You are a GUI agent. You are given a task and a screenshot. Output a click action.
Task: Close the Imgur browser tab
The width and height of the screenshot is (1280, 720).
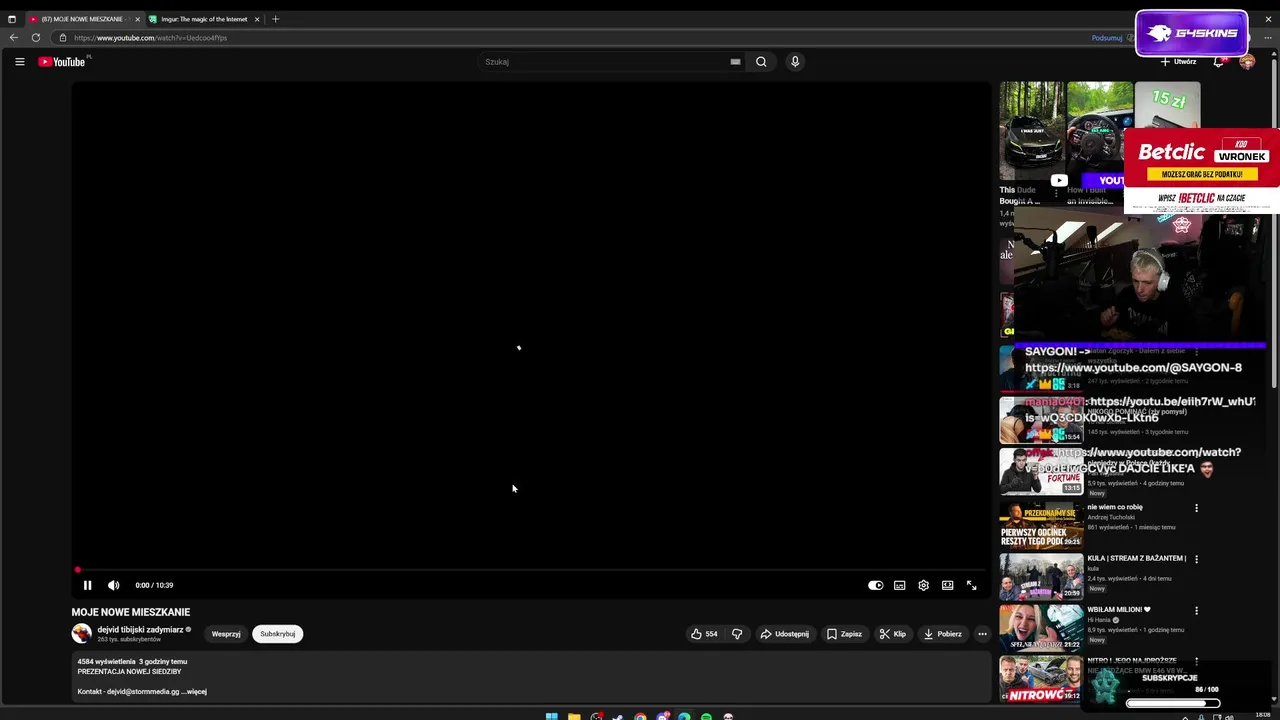(257, 19)
